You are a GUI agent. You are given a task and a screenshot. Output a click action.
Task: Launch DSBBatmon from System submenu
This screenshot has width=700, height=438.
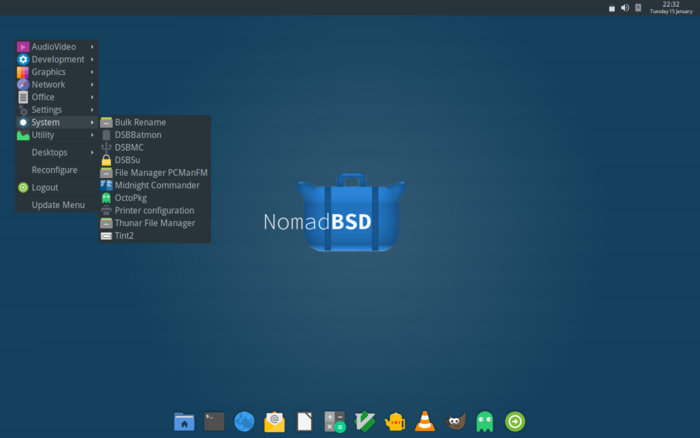click(154, 135)
